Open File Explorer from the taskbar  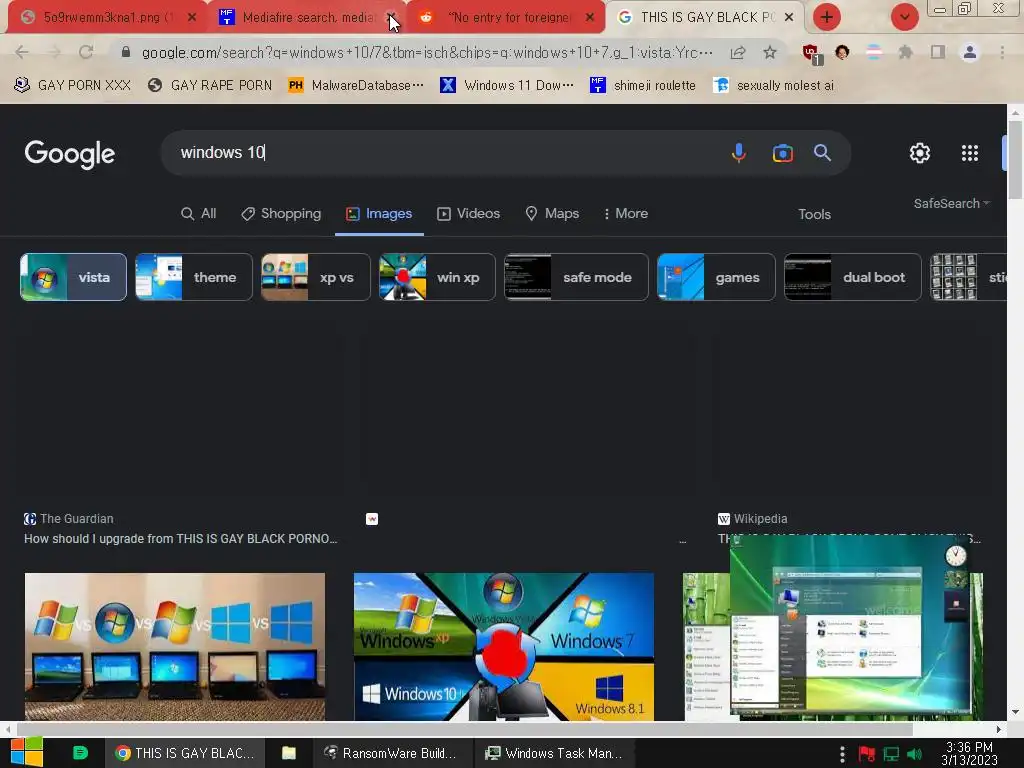[289, 753]
